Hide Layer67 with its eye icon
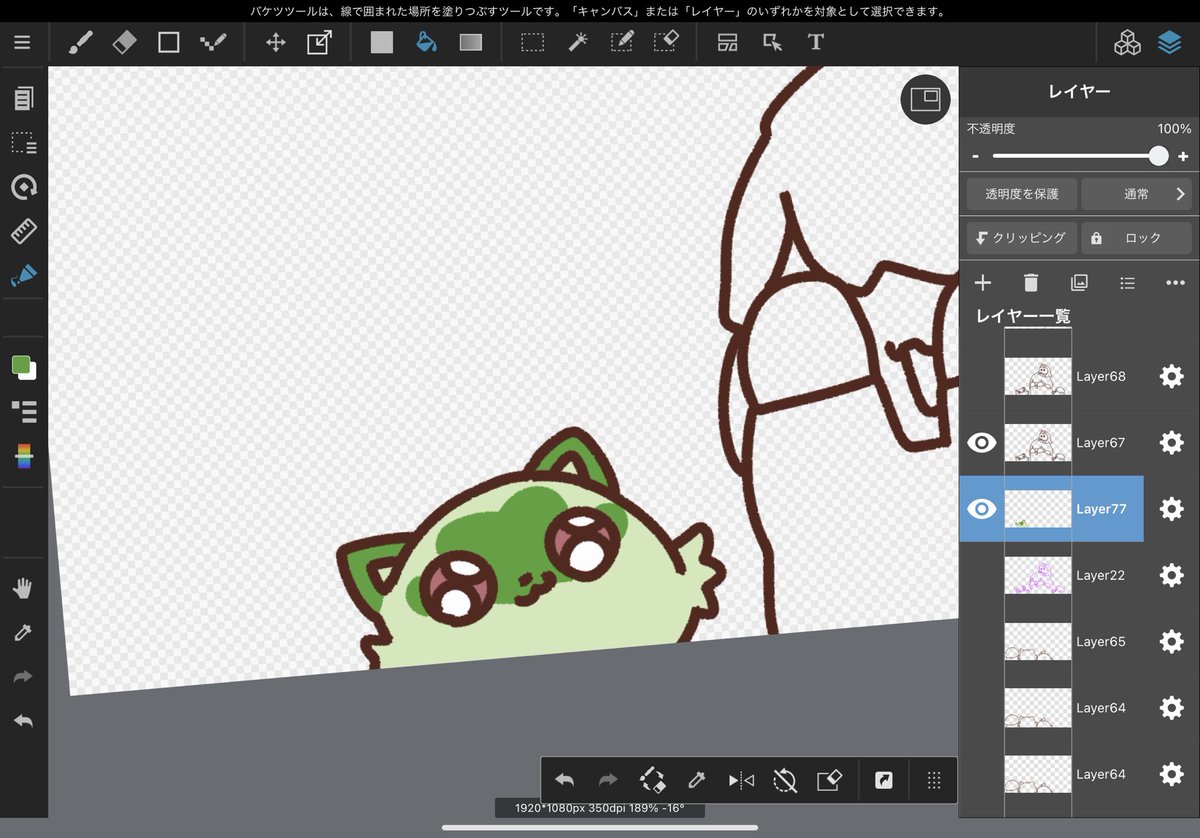The height and width of the screenshot is (838, 1200). click(x=982, y=442)
